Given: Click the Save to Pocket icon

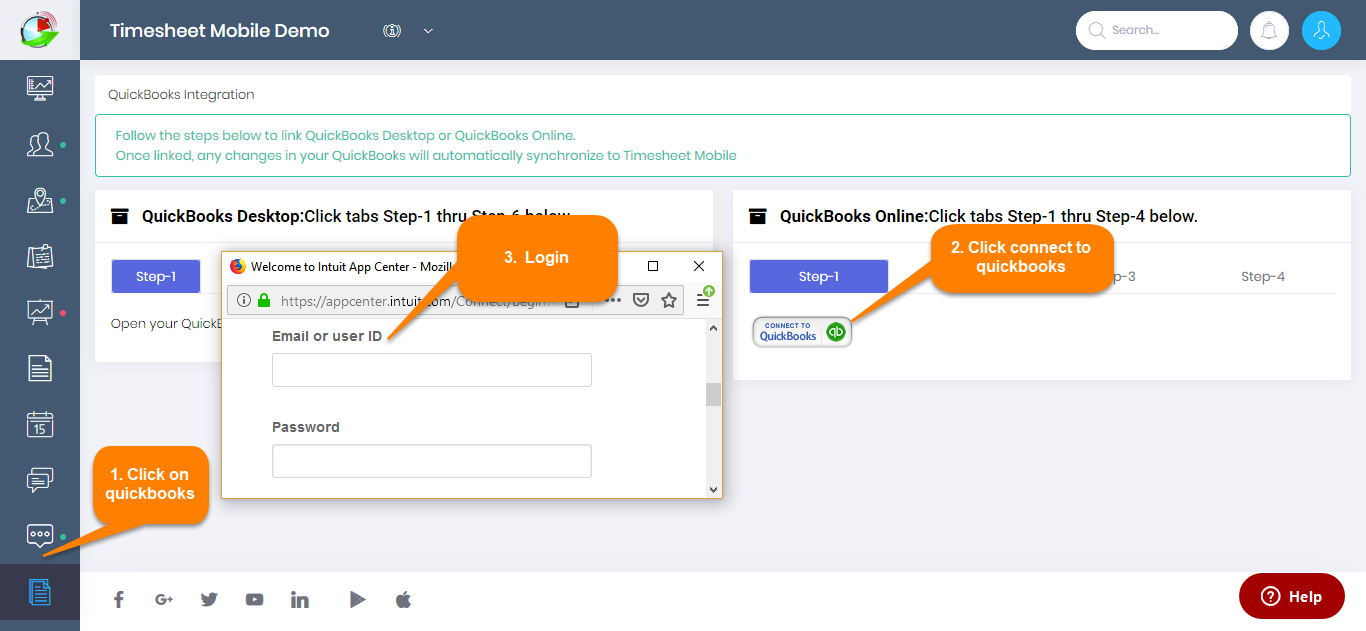Looking at the screenshot, I should point(642,300).
